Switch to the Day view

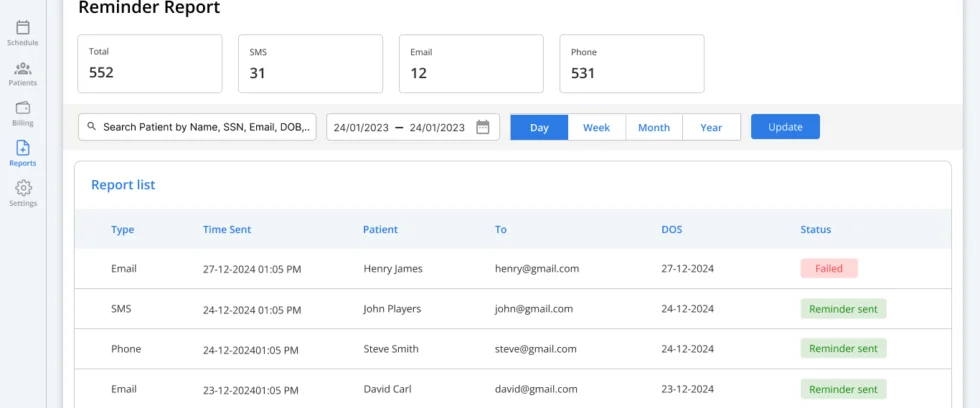coord(539,127)
